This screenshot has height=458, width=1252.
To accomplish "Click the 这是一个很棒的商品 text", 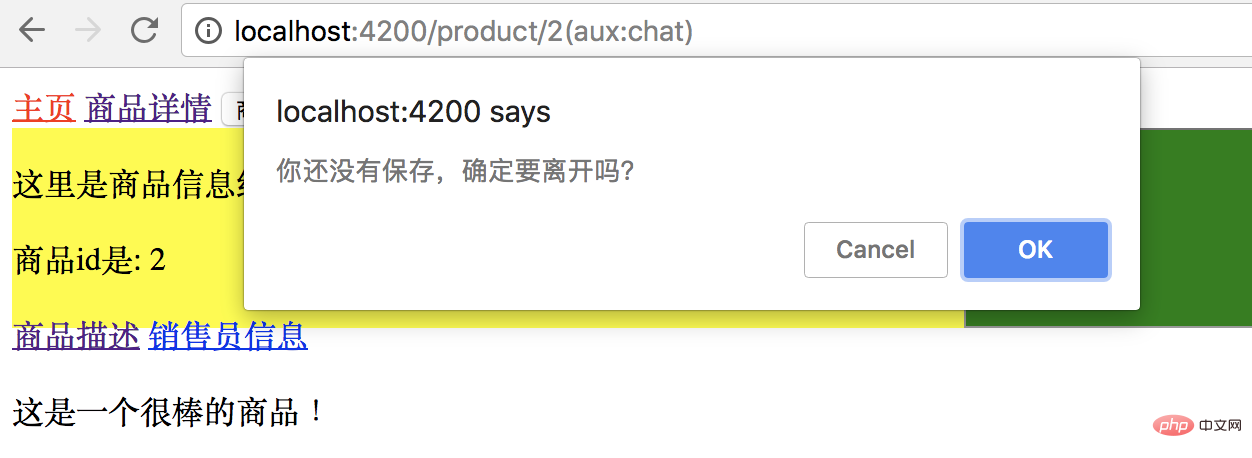I will (168, 411).
